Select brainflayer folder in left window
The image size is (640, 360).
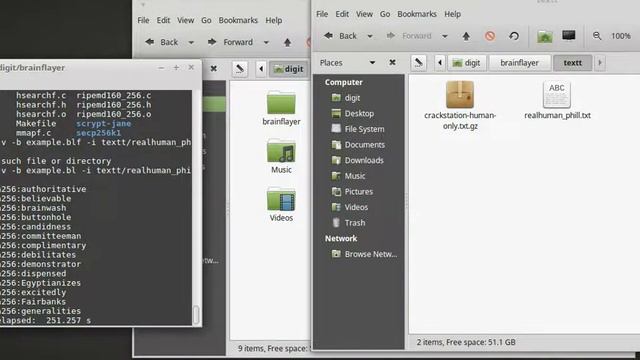tap(281, 108)
